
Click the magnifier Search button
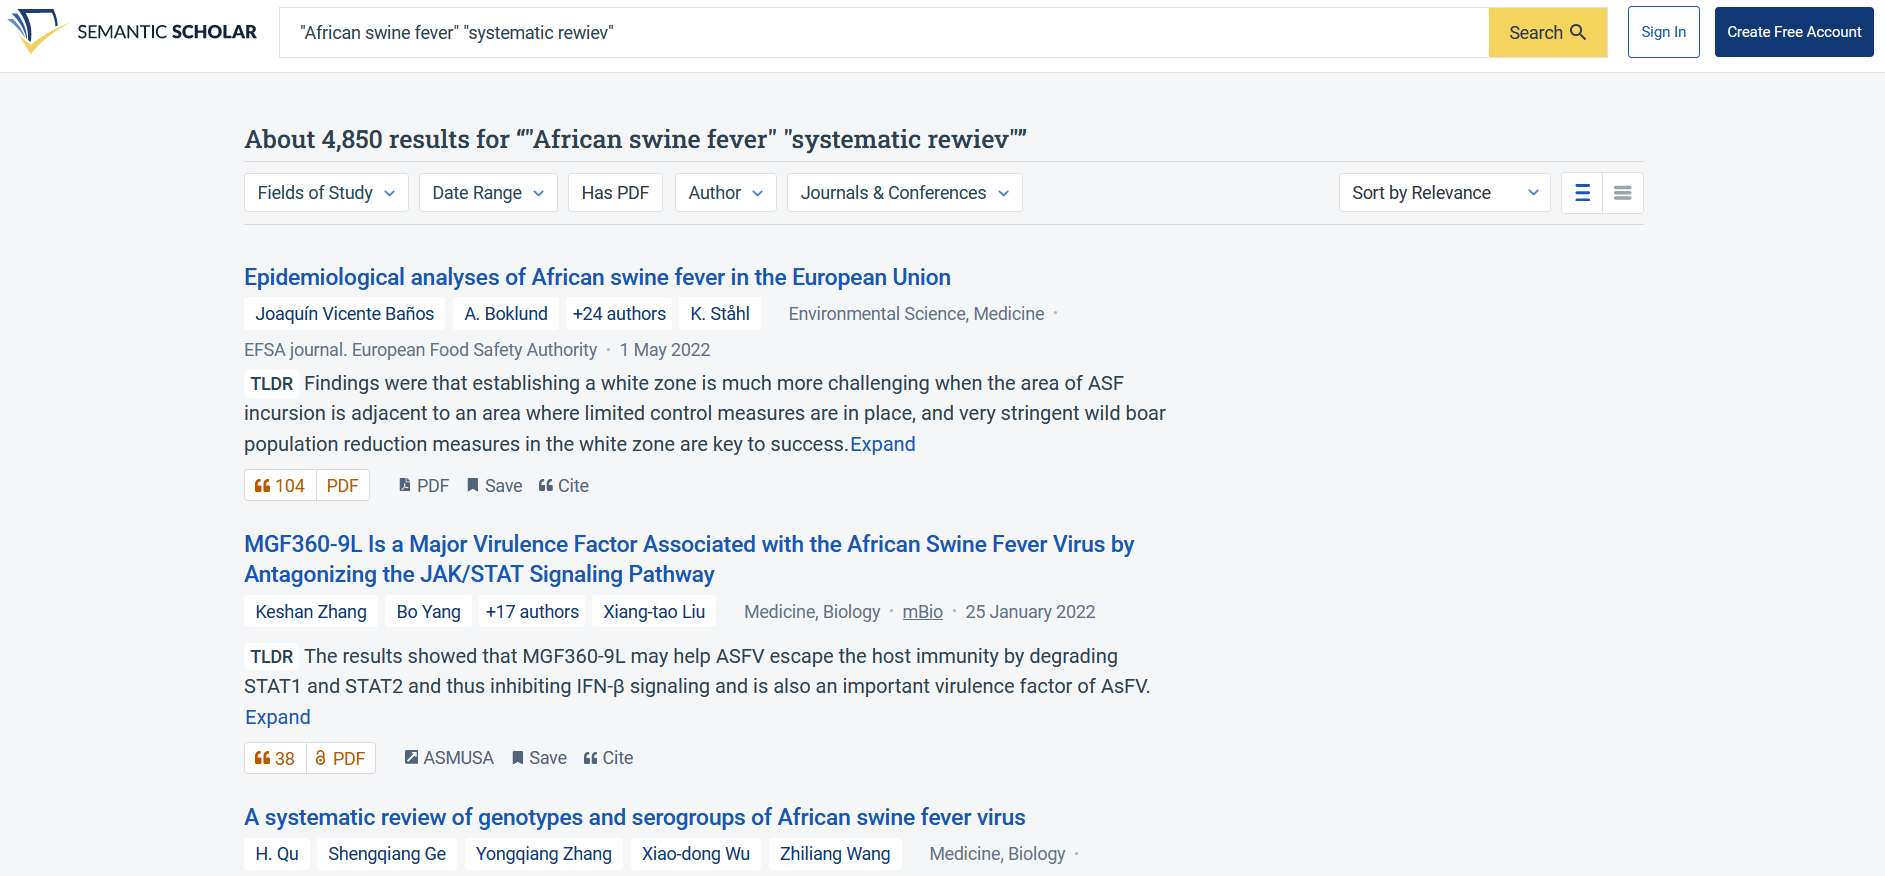1547,32
